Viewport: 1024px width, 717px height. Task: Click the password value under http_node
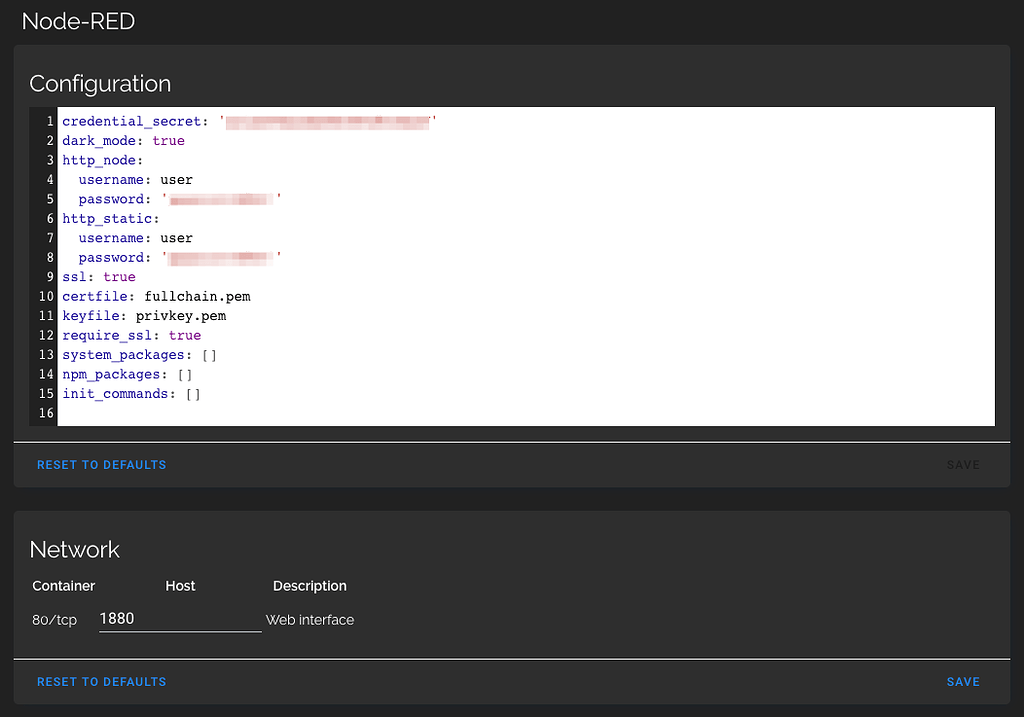[x=221, y=200]
